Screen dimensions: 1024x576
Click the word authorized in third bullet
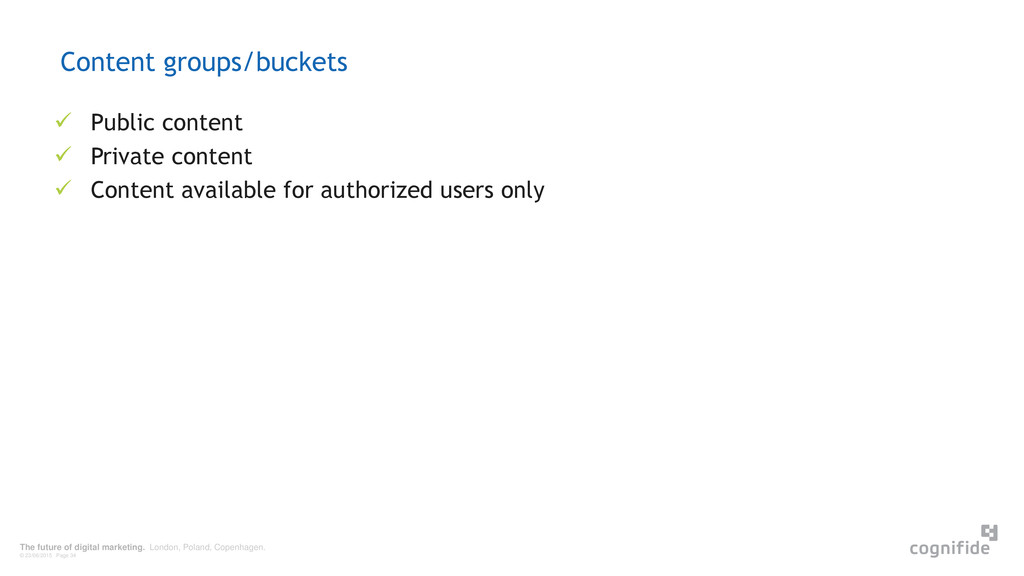(377, 190)
